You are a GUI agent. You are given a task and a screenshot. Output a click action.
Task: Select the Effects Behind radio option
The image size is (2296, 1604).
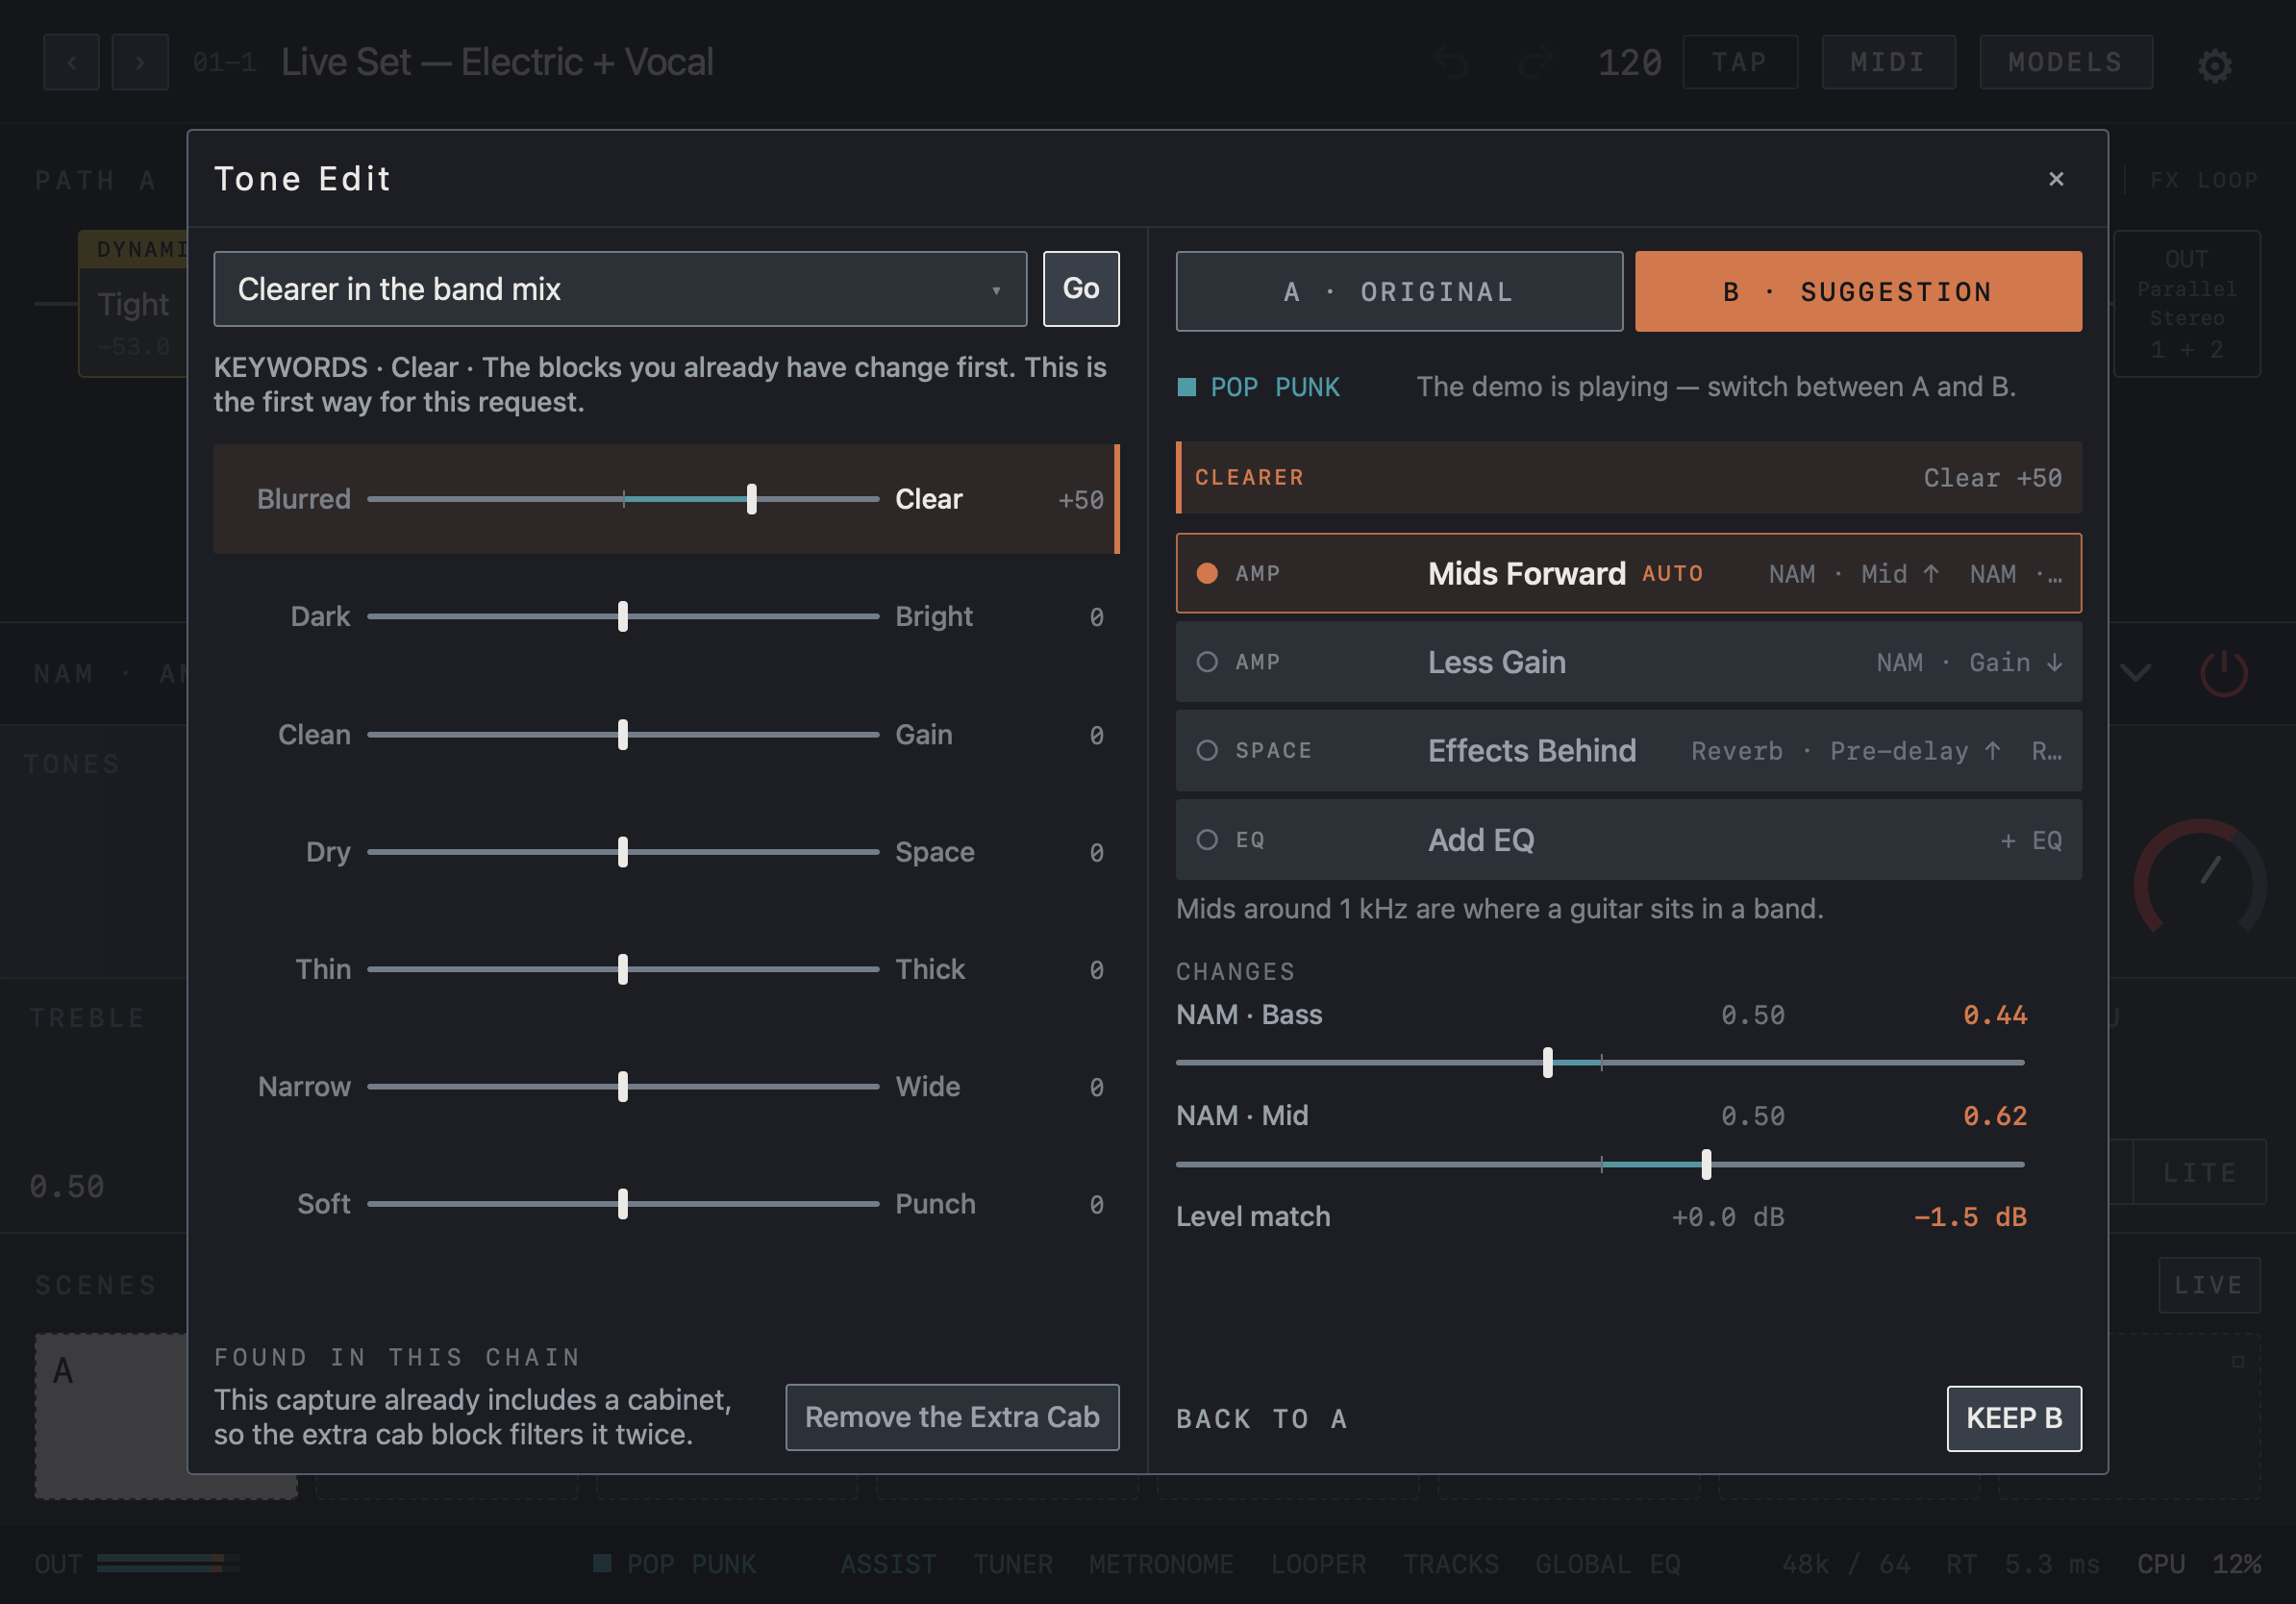coord(1207,750)
